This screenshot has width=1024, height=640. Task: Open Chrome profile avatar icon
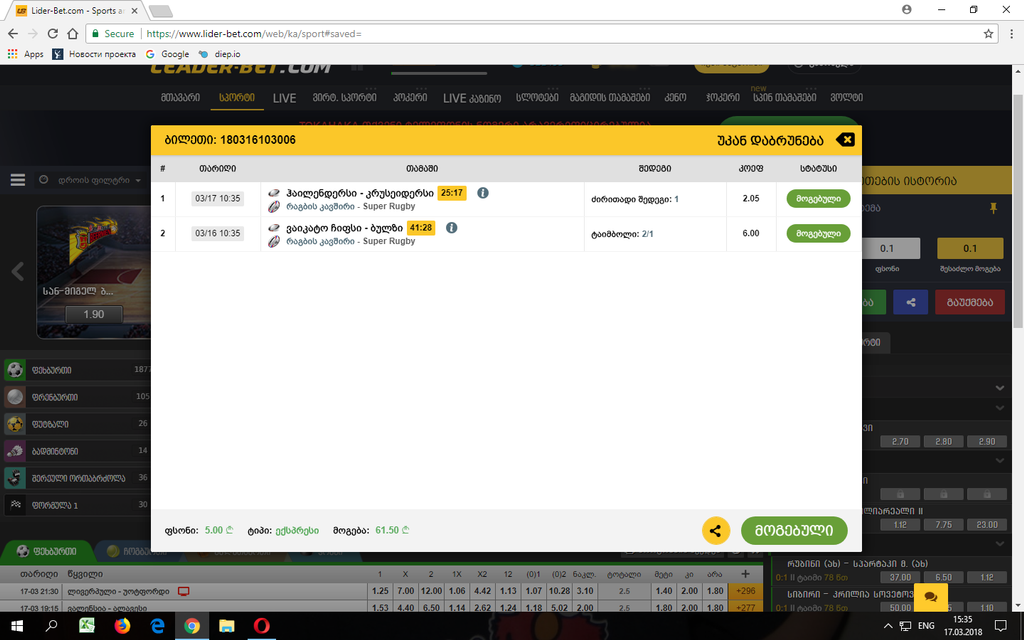click(x=906, y=9)
